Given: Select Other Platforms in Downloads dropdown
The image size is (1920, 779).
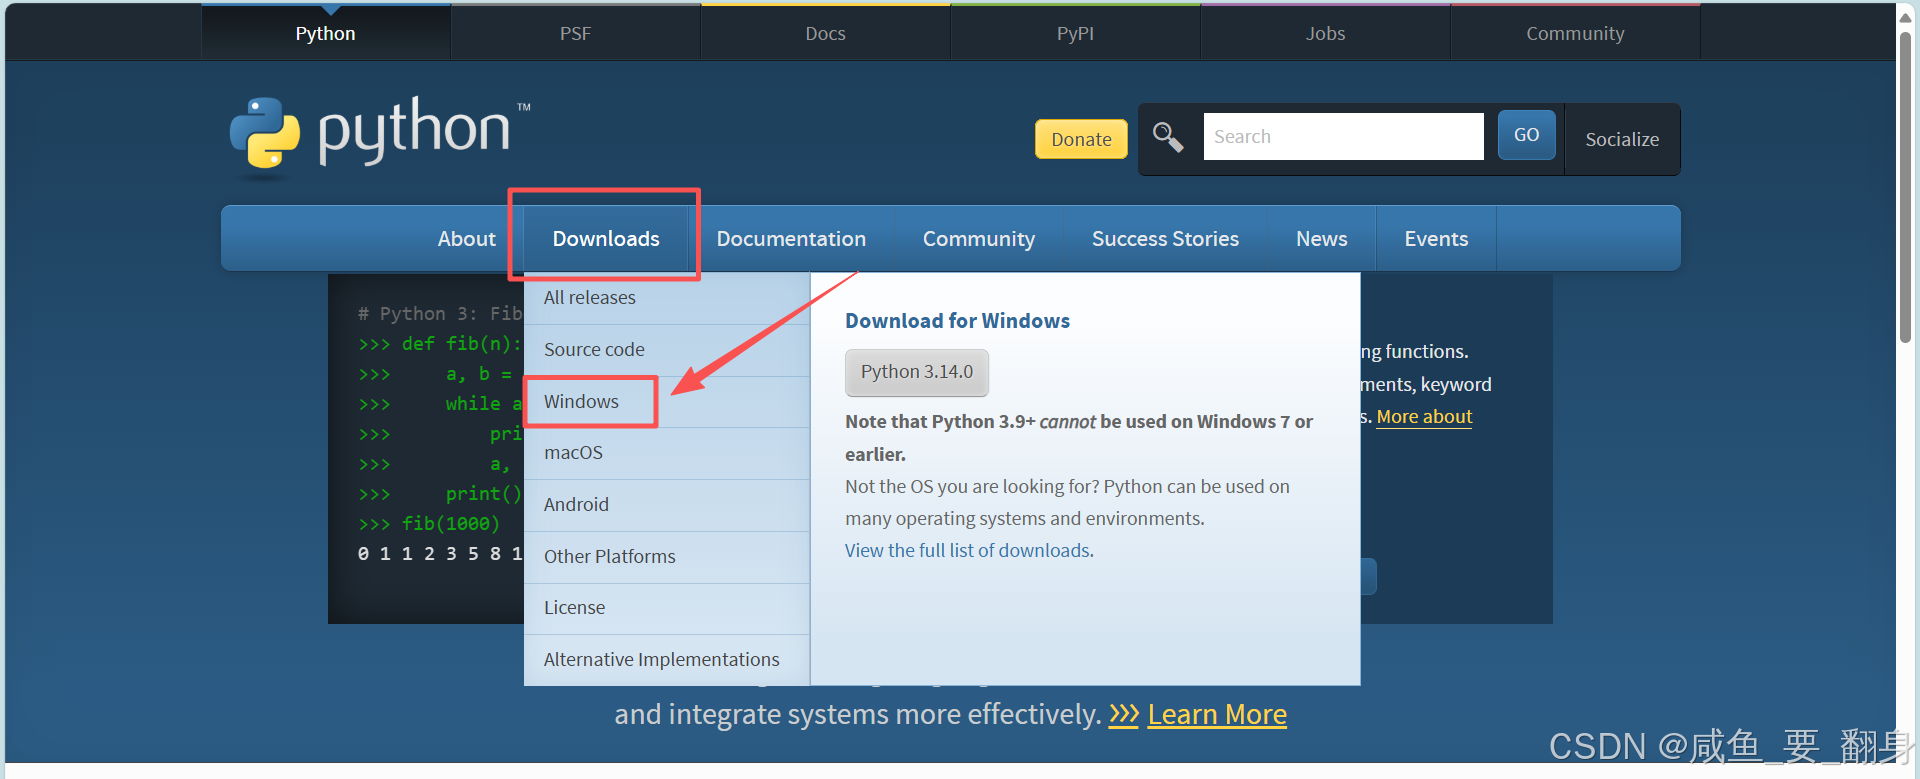Looking at the screenshot, I should [666, 557].
